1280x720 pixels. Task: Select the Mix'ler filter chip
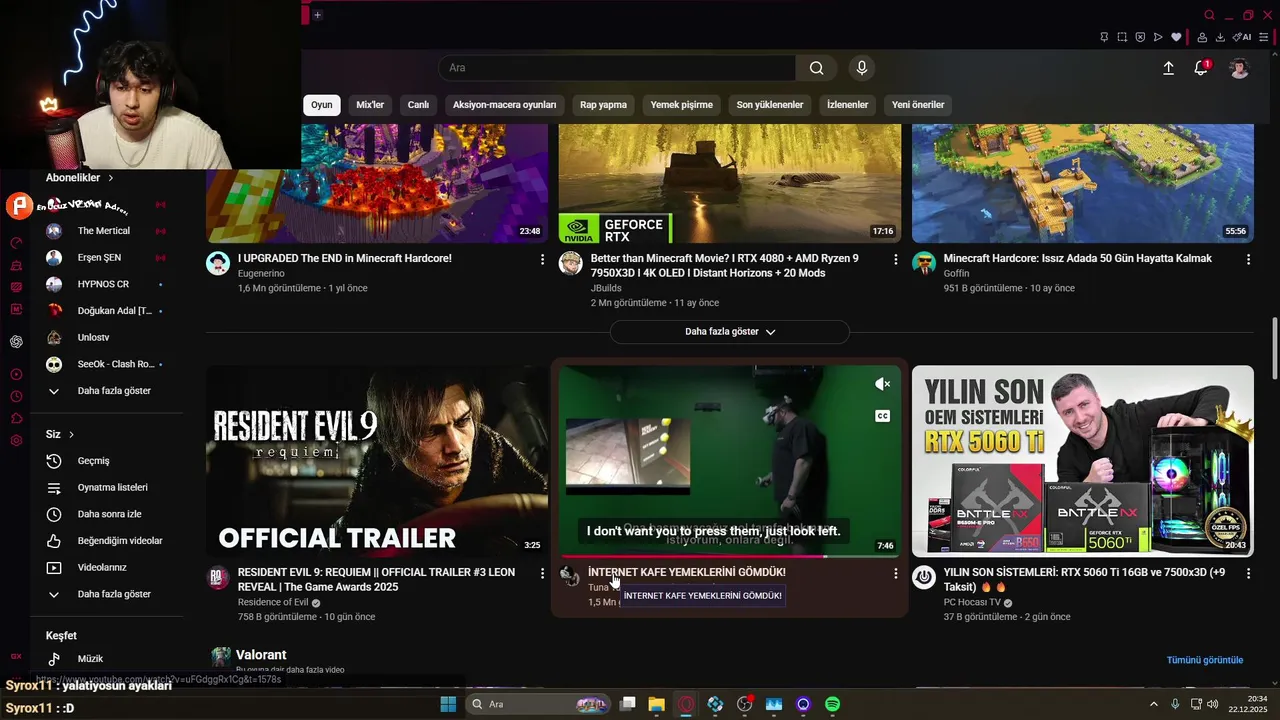click(x=370, y=105)
